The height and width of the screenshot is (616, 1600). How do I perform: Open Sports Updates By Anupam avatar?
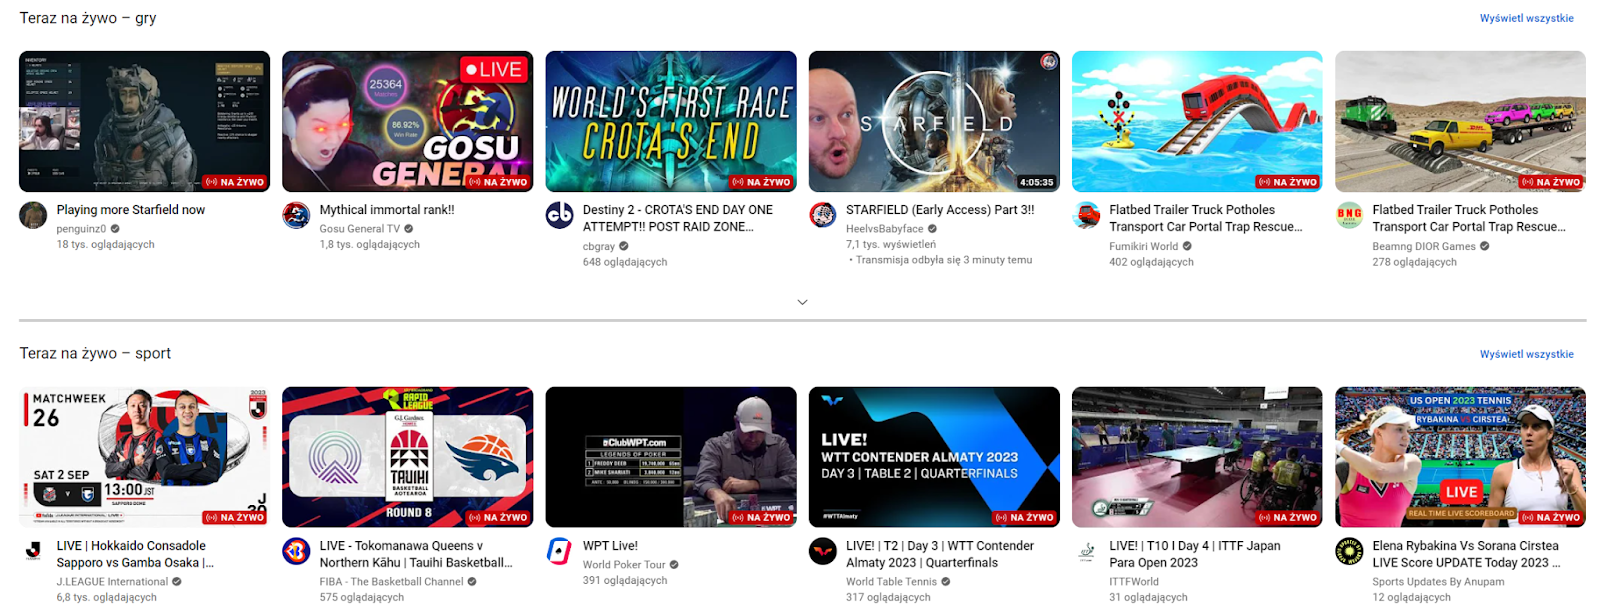(x=1349, y=551)
